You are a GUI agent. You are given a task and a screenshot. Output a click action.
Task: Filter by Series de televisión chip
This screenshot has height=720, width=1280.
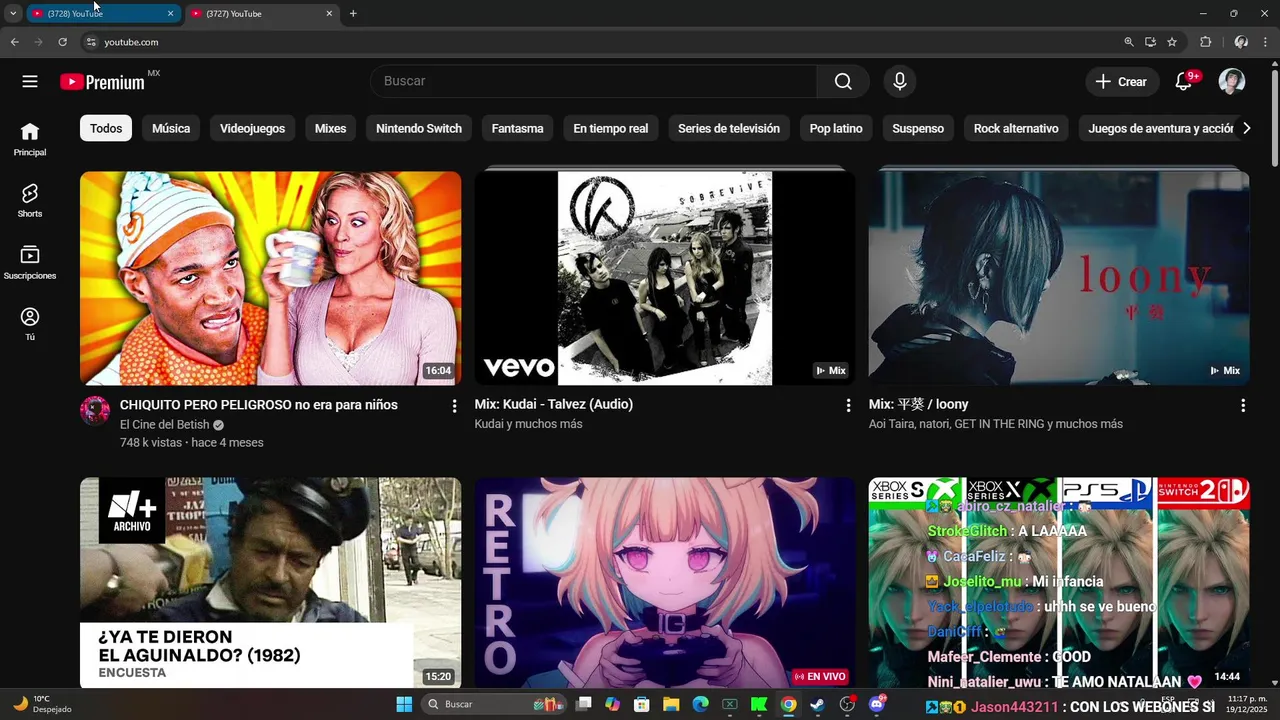click(x=729, y=128)
